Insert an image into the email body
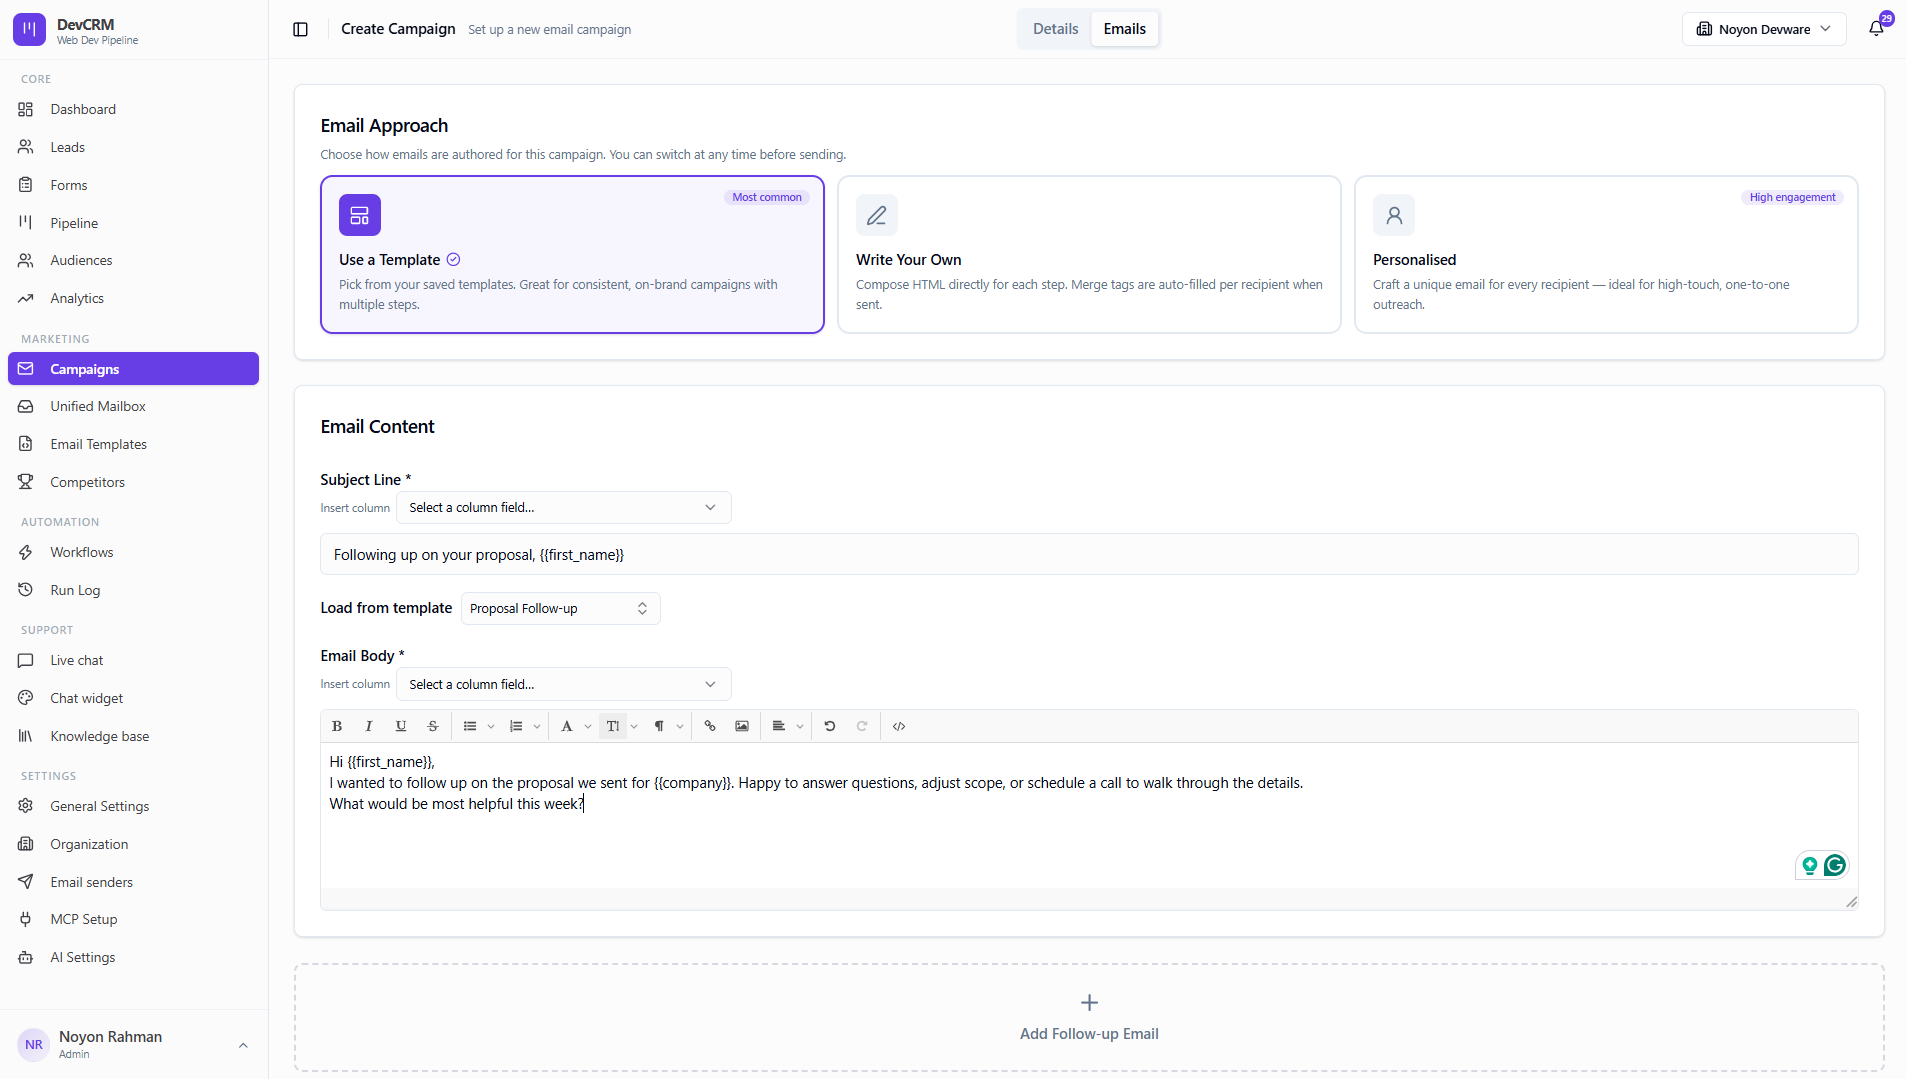Image resolution: width=1906 pixels, height=1079 pixels. pyautogui.click(x=742, y=726)
